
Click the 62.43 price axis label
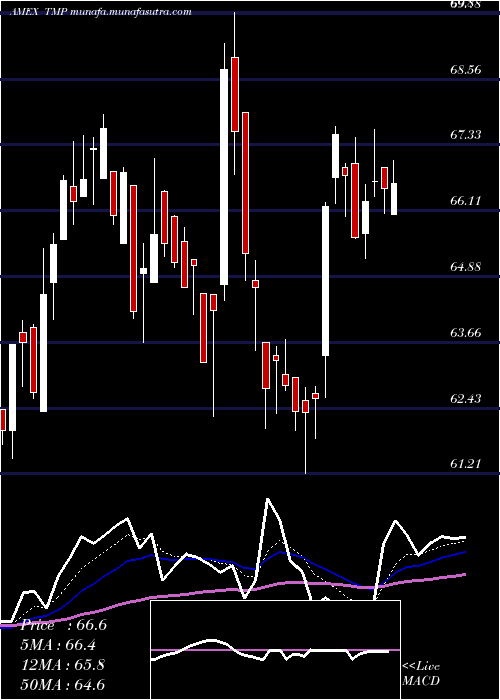point(466,398)
